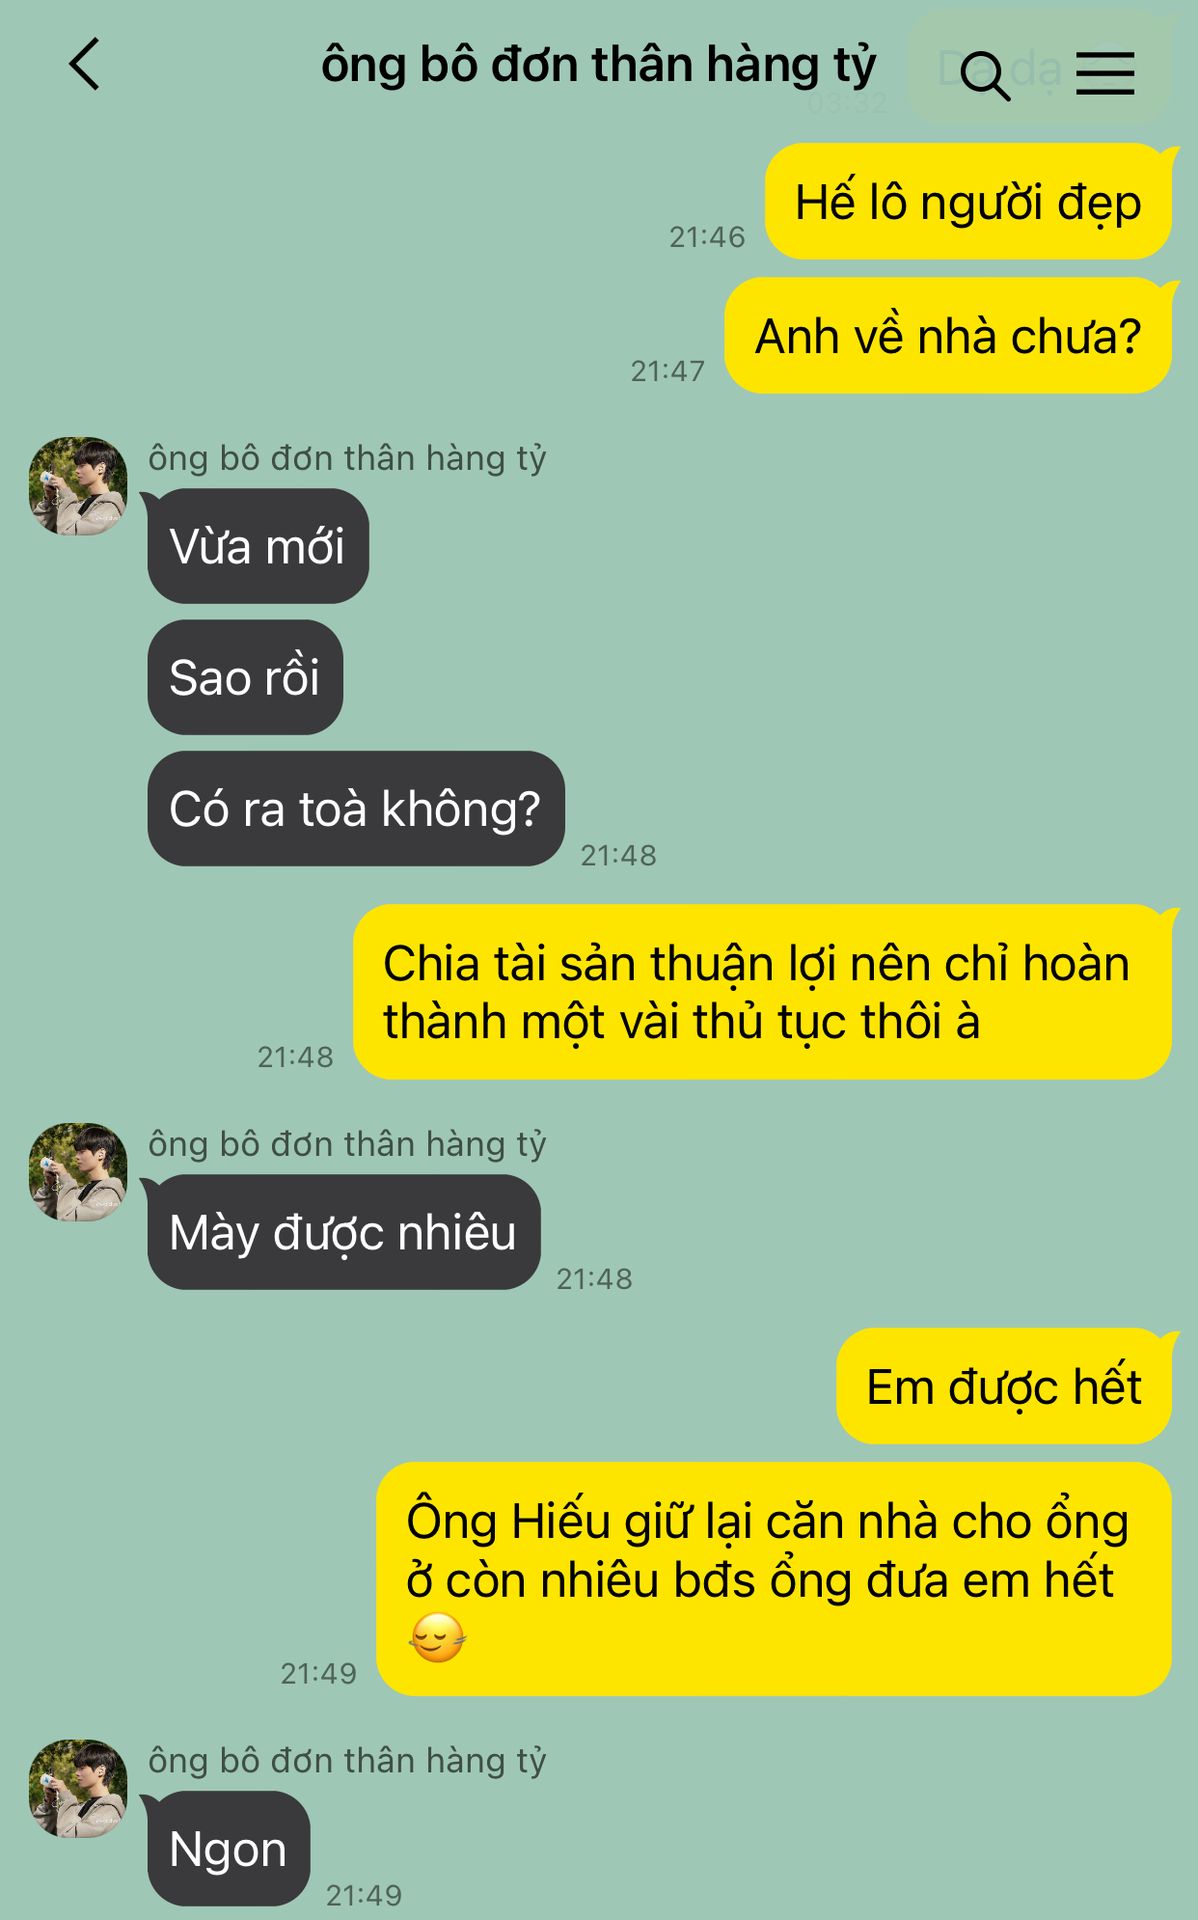The image size is (1198, 1920).
Task: Tap the avatar beside "Mày được nhiêu"
Action: pyautogui.click(x=78, y=1171)
